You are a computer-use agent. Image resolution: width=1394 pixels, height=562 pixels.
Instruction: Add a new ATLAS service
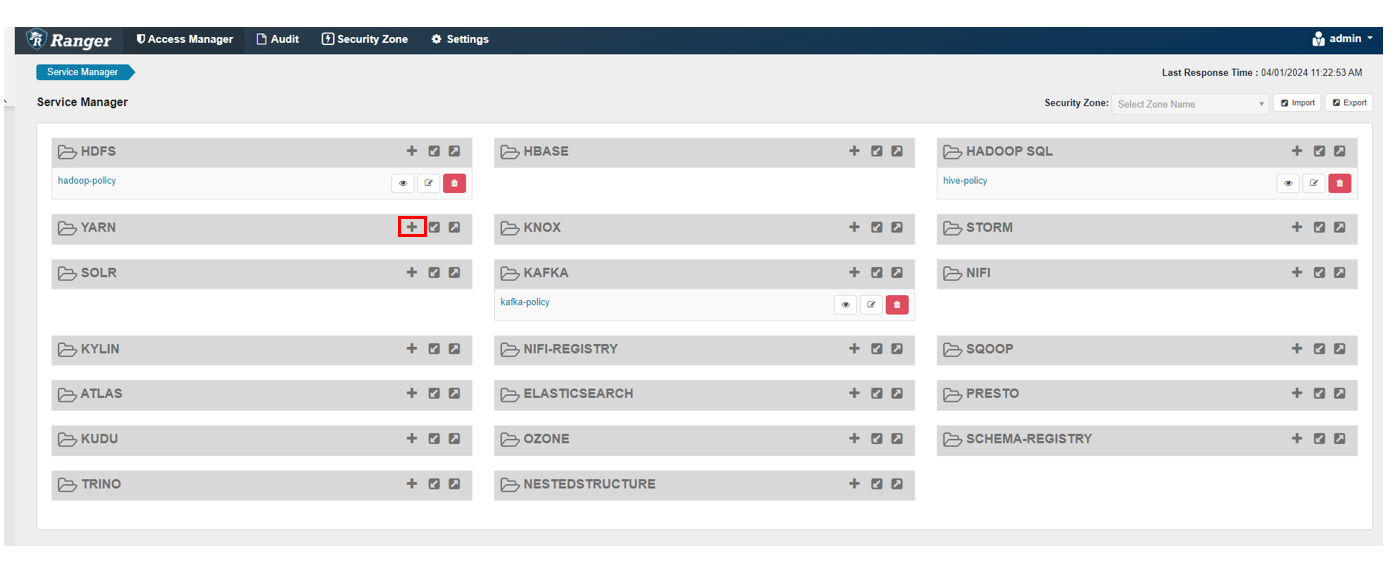tap(411, 393)
